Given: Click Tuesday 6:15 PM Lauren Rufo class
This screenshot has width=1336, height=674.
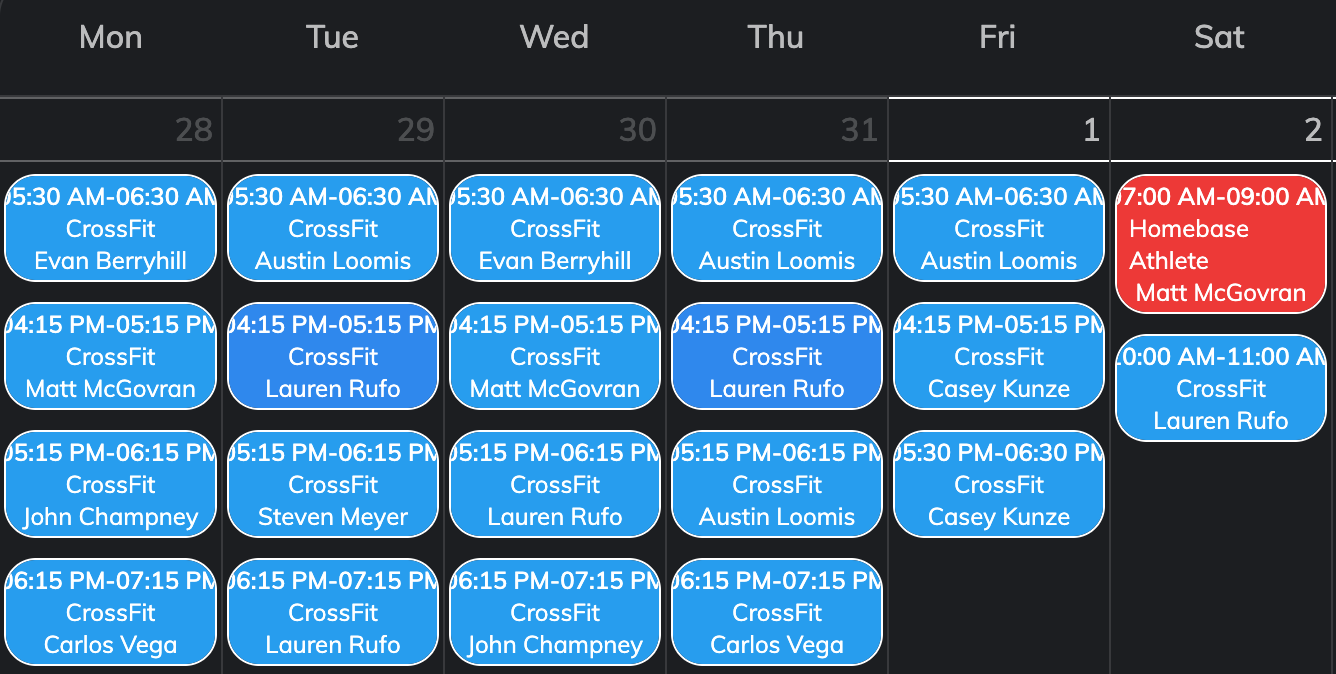Looking at the screenshot, I should [x=333, y=613].
